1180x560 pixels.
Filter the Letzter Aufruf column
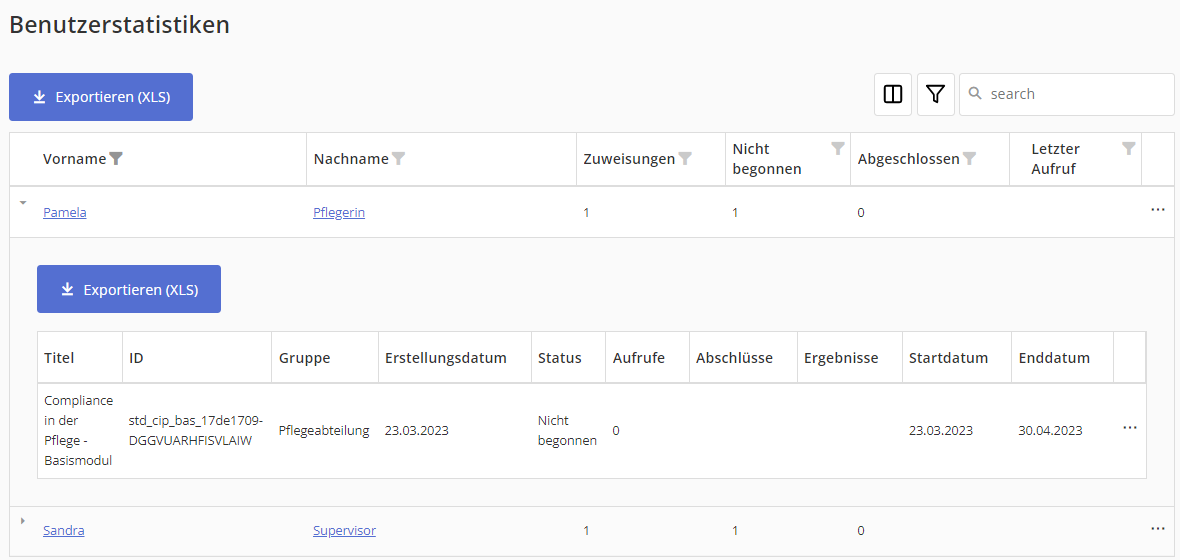point(1128,148)
